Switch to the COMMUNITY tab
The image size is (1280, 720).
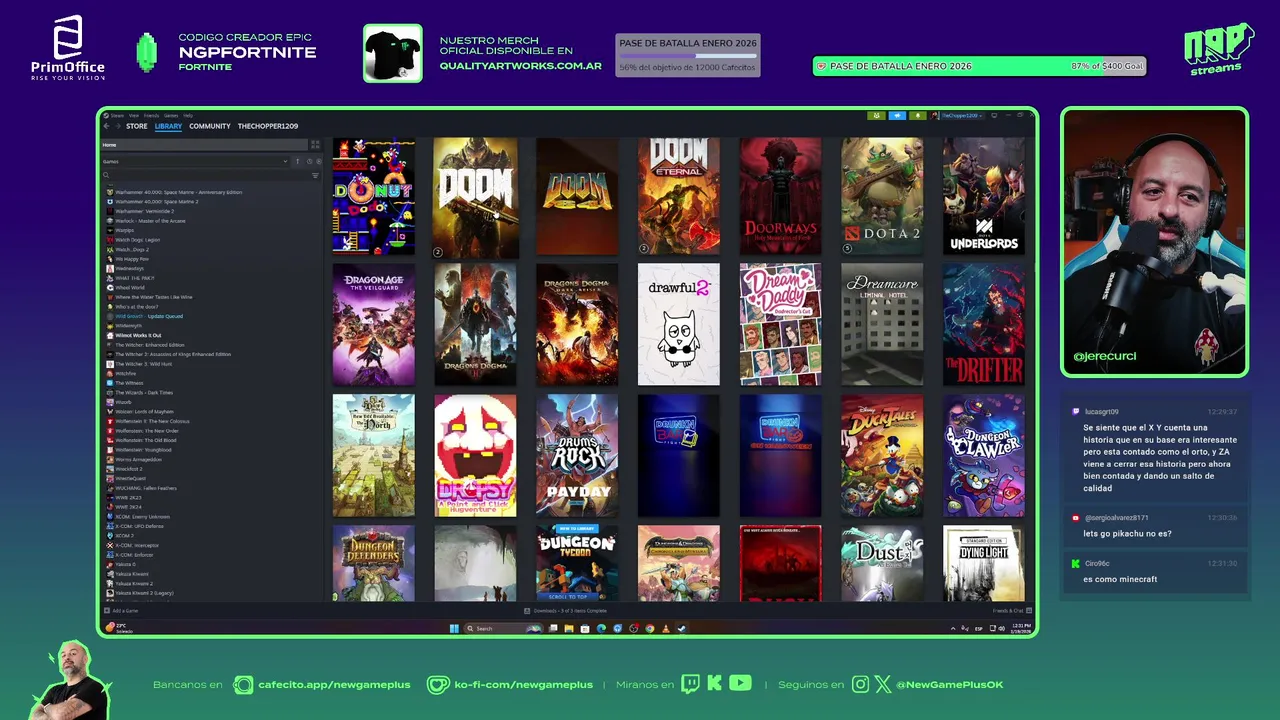210,126
